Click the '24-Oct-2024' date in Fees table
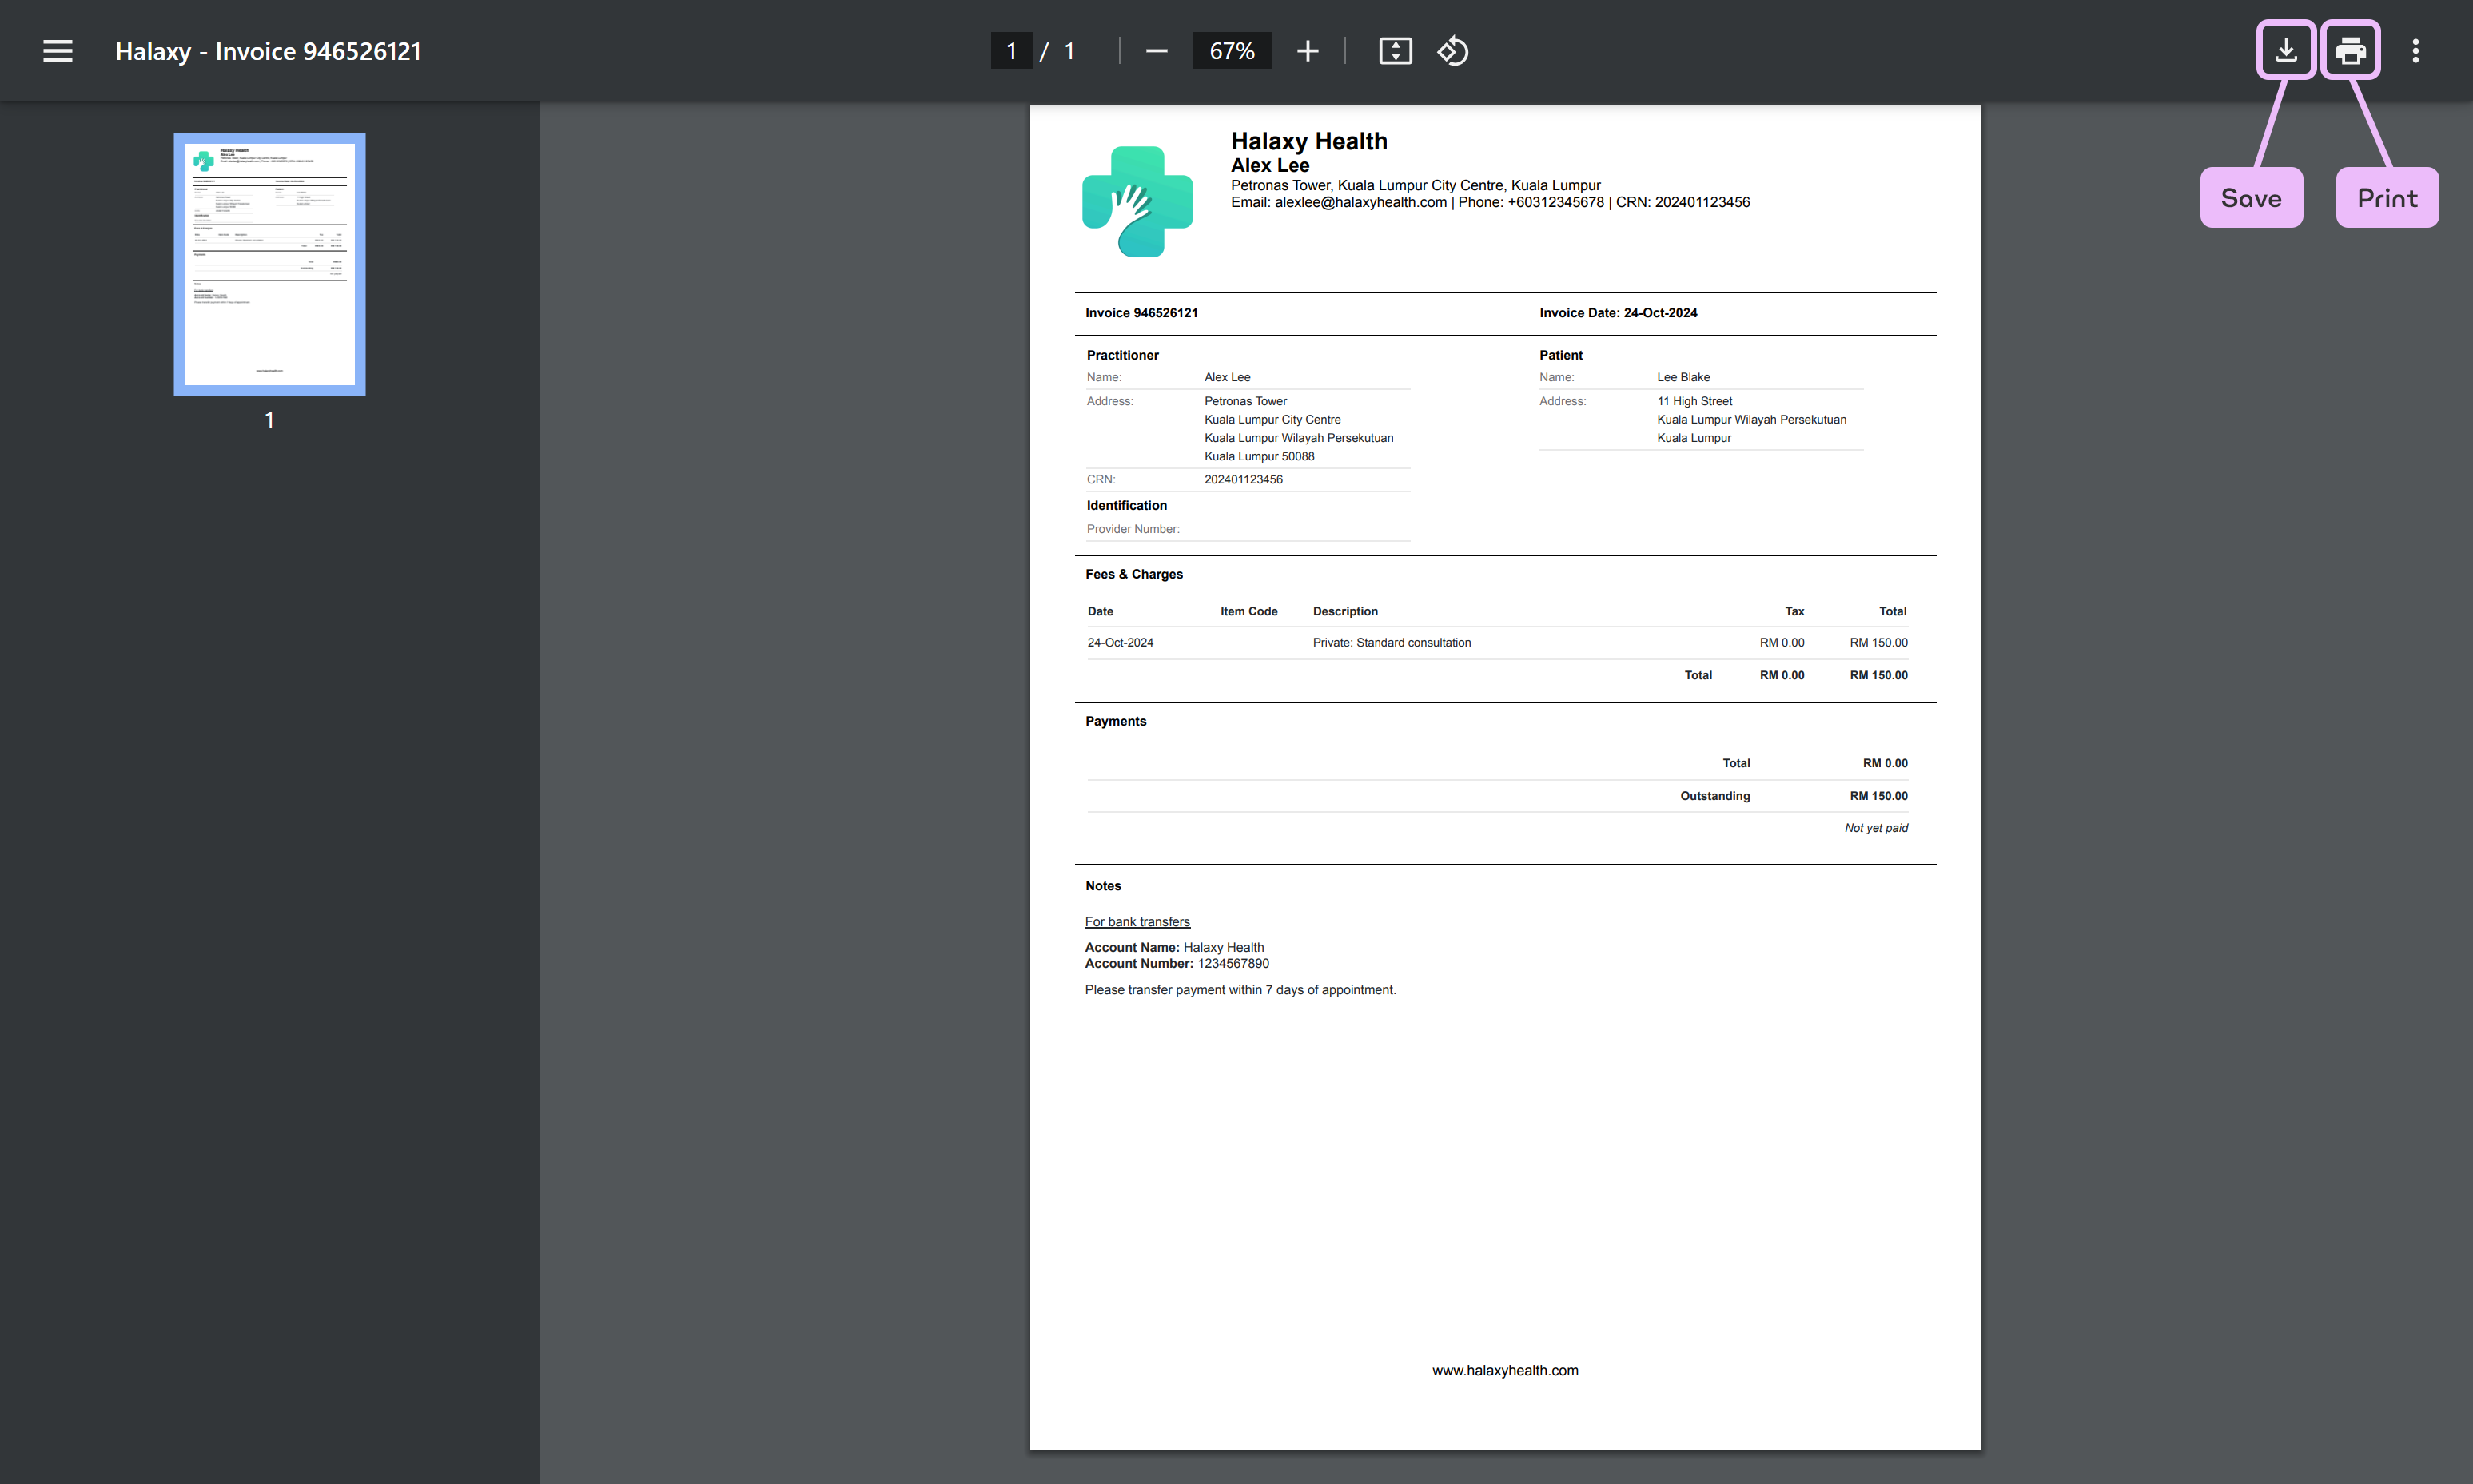This screenshot has height=1484, width=2473. point(1120,643)
